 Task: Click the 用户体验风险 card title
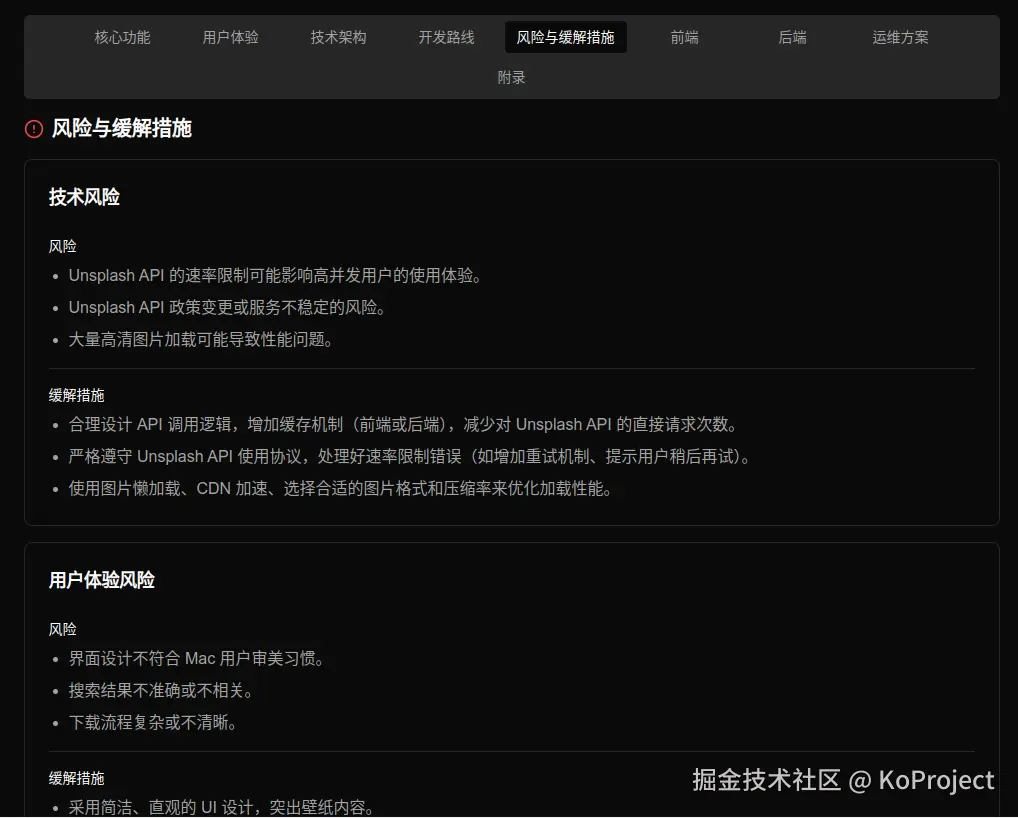[x=101, y=579]
